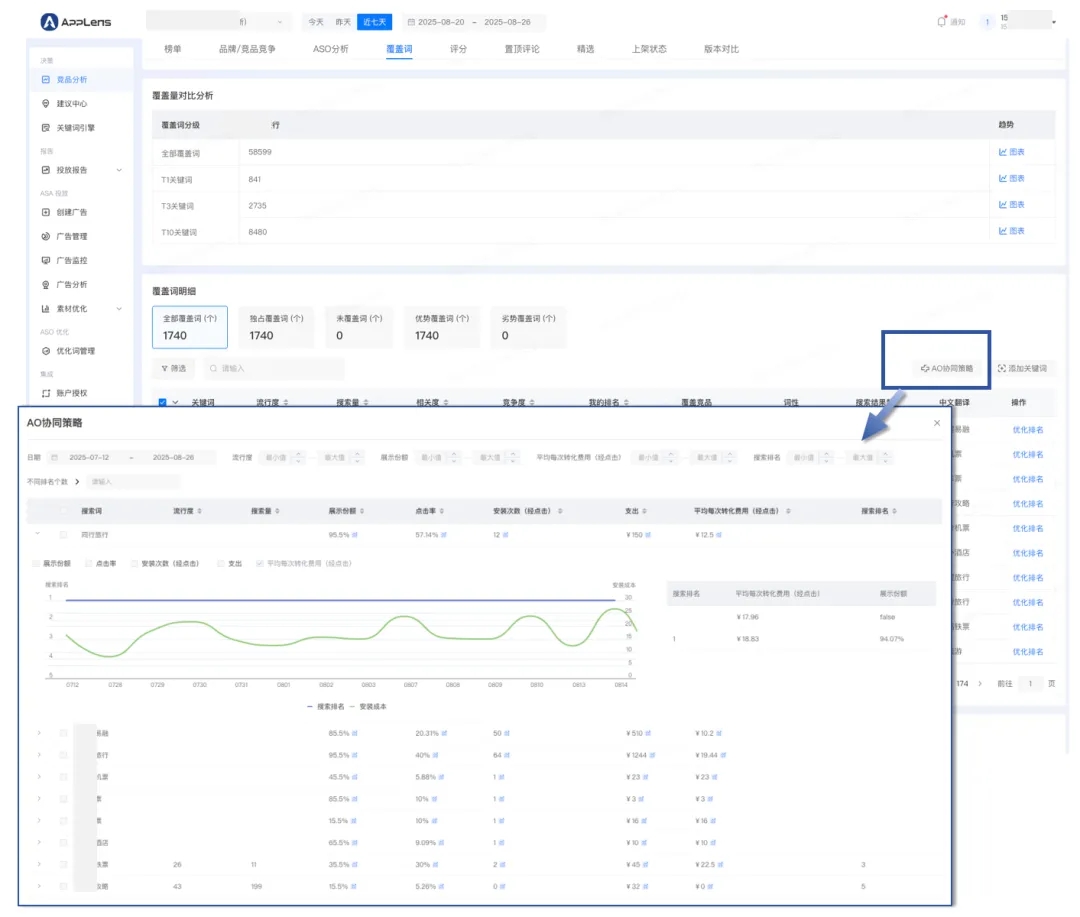Image resolution: width=1080 pixels, height=917 pixels.
Task: Click the 优化词管理 sidebar icon
Action: click(x=46, y=351)
